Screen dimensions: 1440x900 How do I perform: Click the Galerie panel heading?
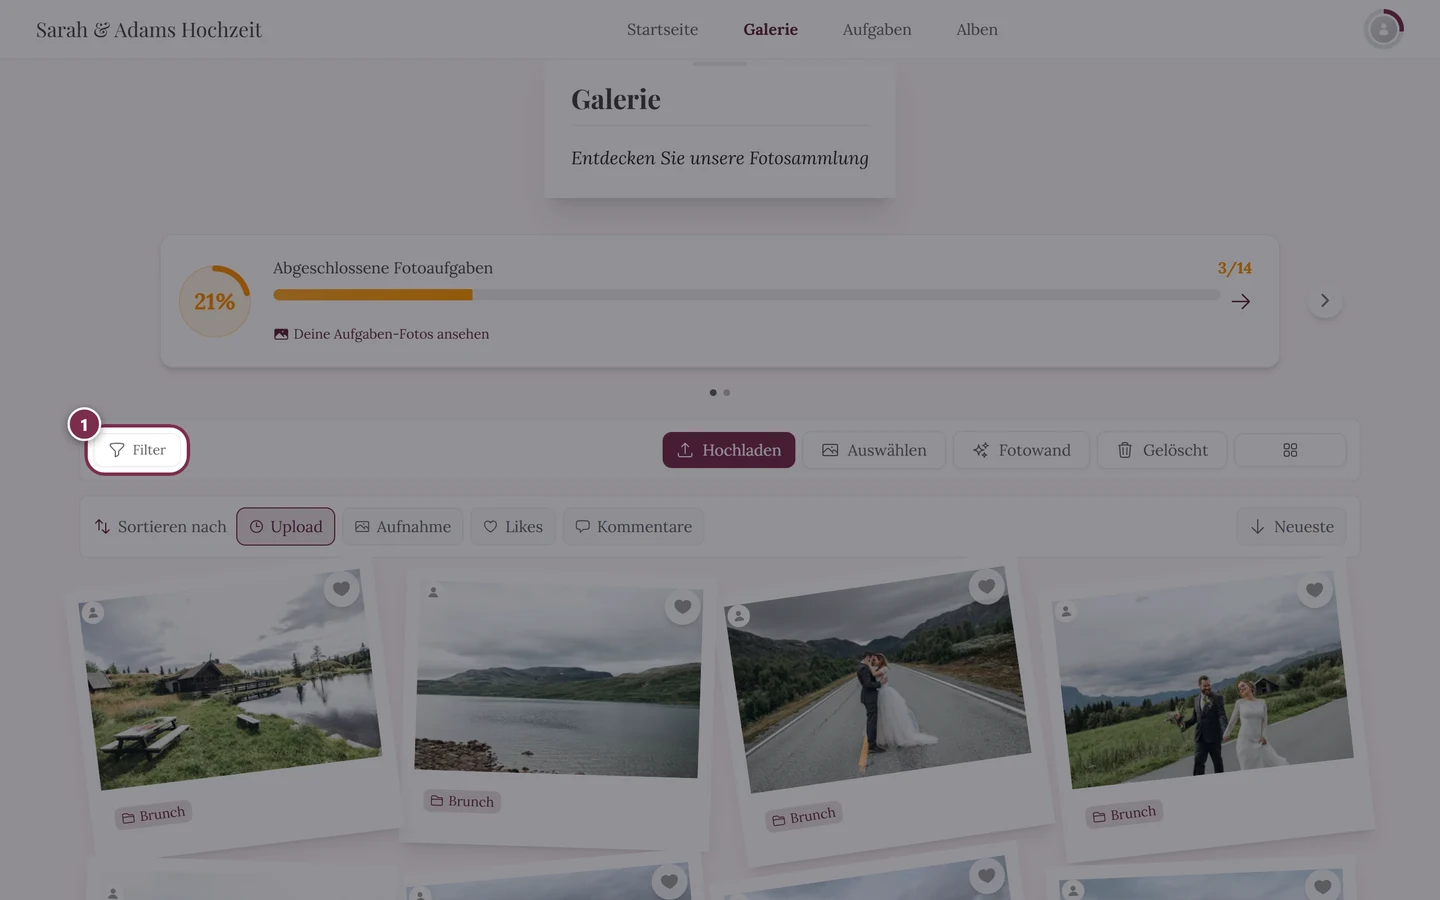616,99
